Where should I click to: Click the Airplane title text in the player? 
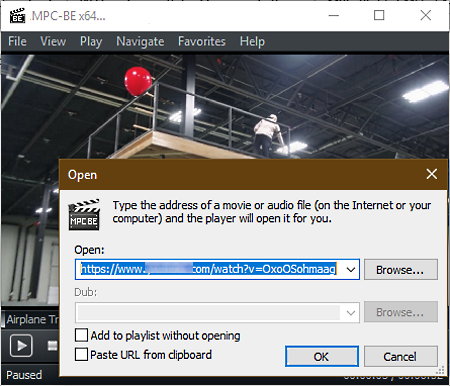coord(32,319)
